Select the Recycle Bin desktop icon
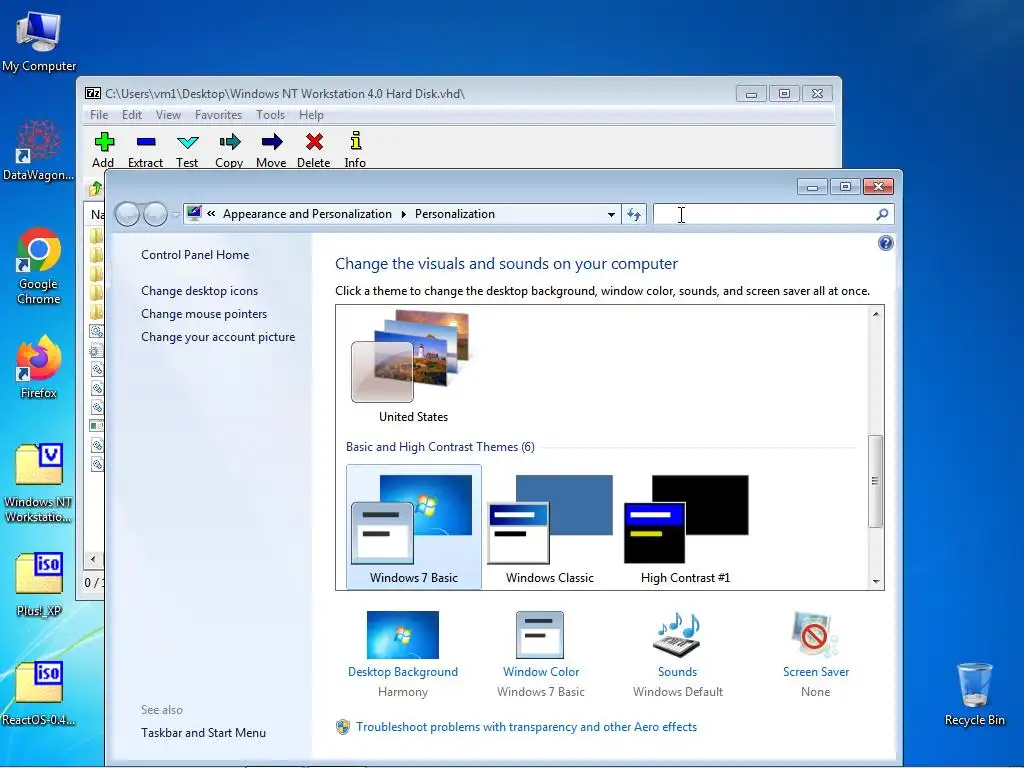This screenshot has width=1024, height=768. tap(974, 694)
